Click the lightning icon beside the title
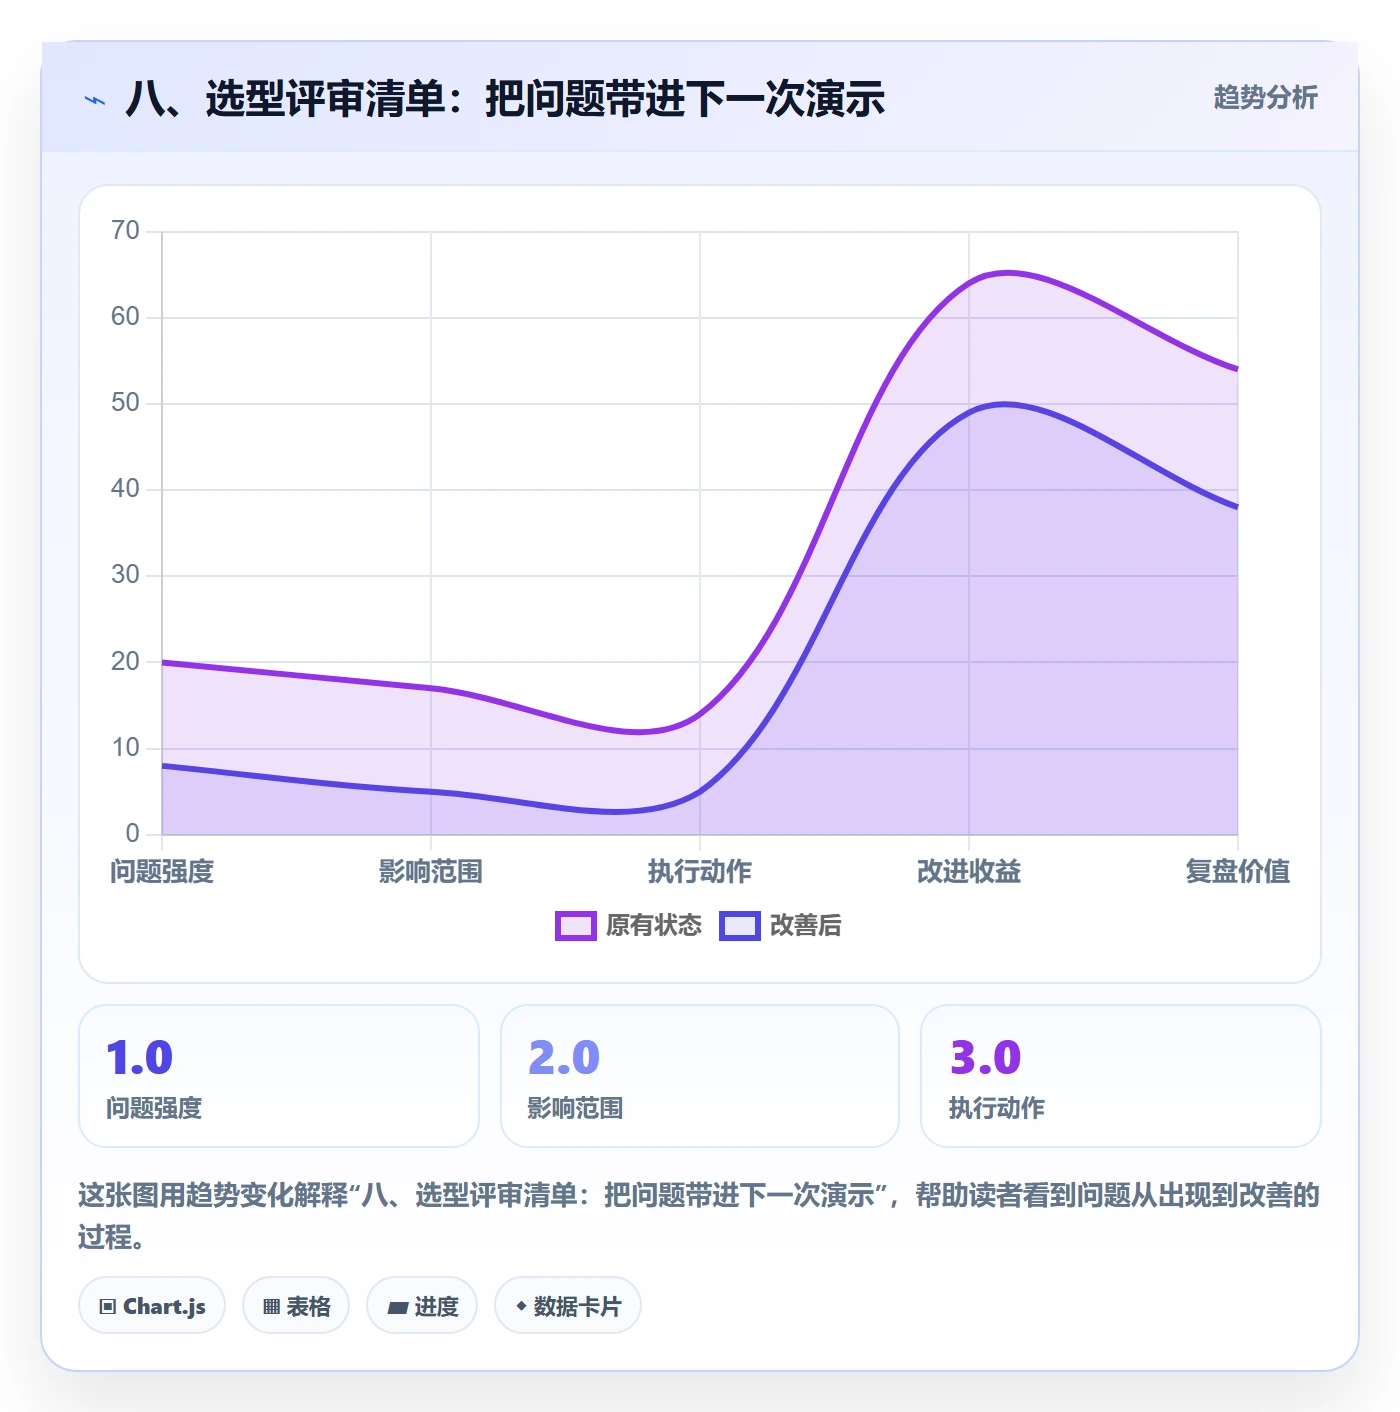The height and width of the screenshot is (1412, 1400). (x=95, y=100)
